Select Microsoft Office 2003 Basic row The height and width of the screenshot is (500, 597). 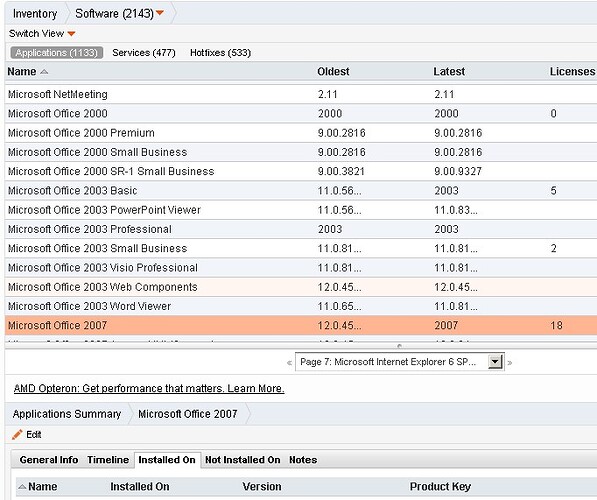301,190
